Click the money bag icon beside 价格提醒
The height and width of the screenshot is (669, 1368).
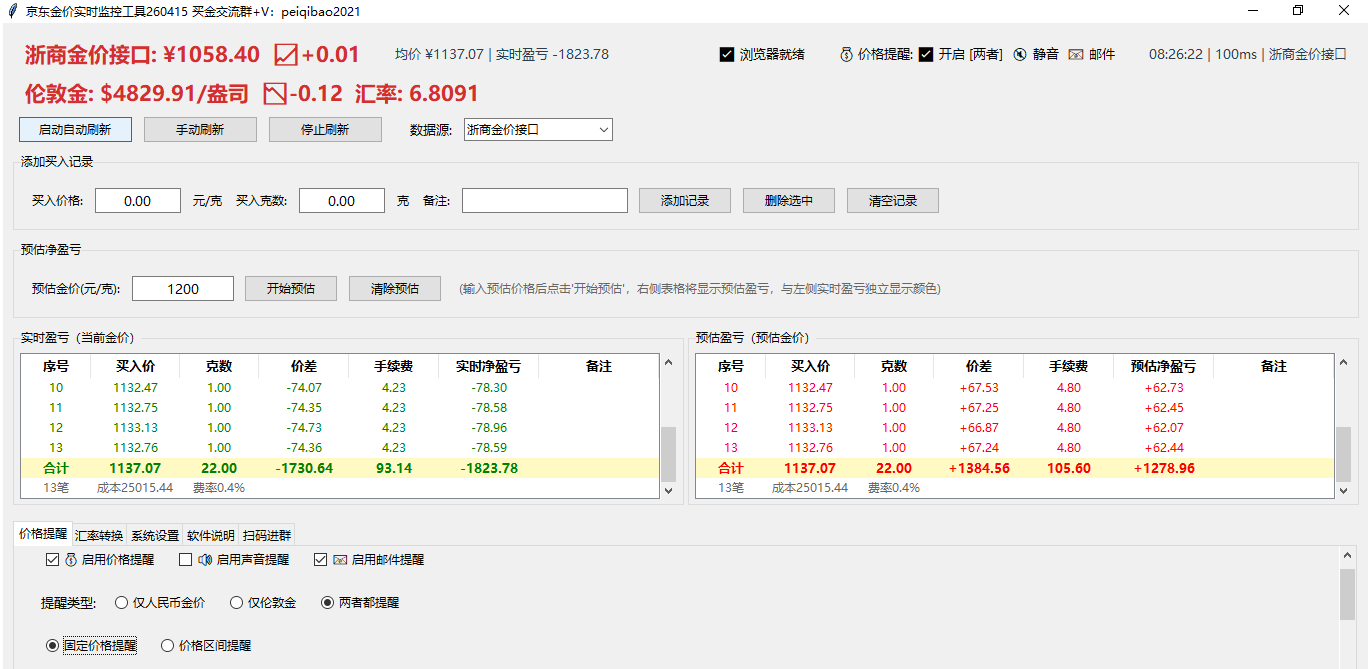click(846, 55)
